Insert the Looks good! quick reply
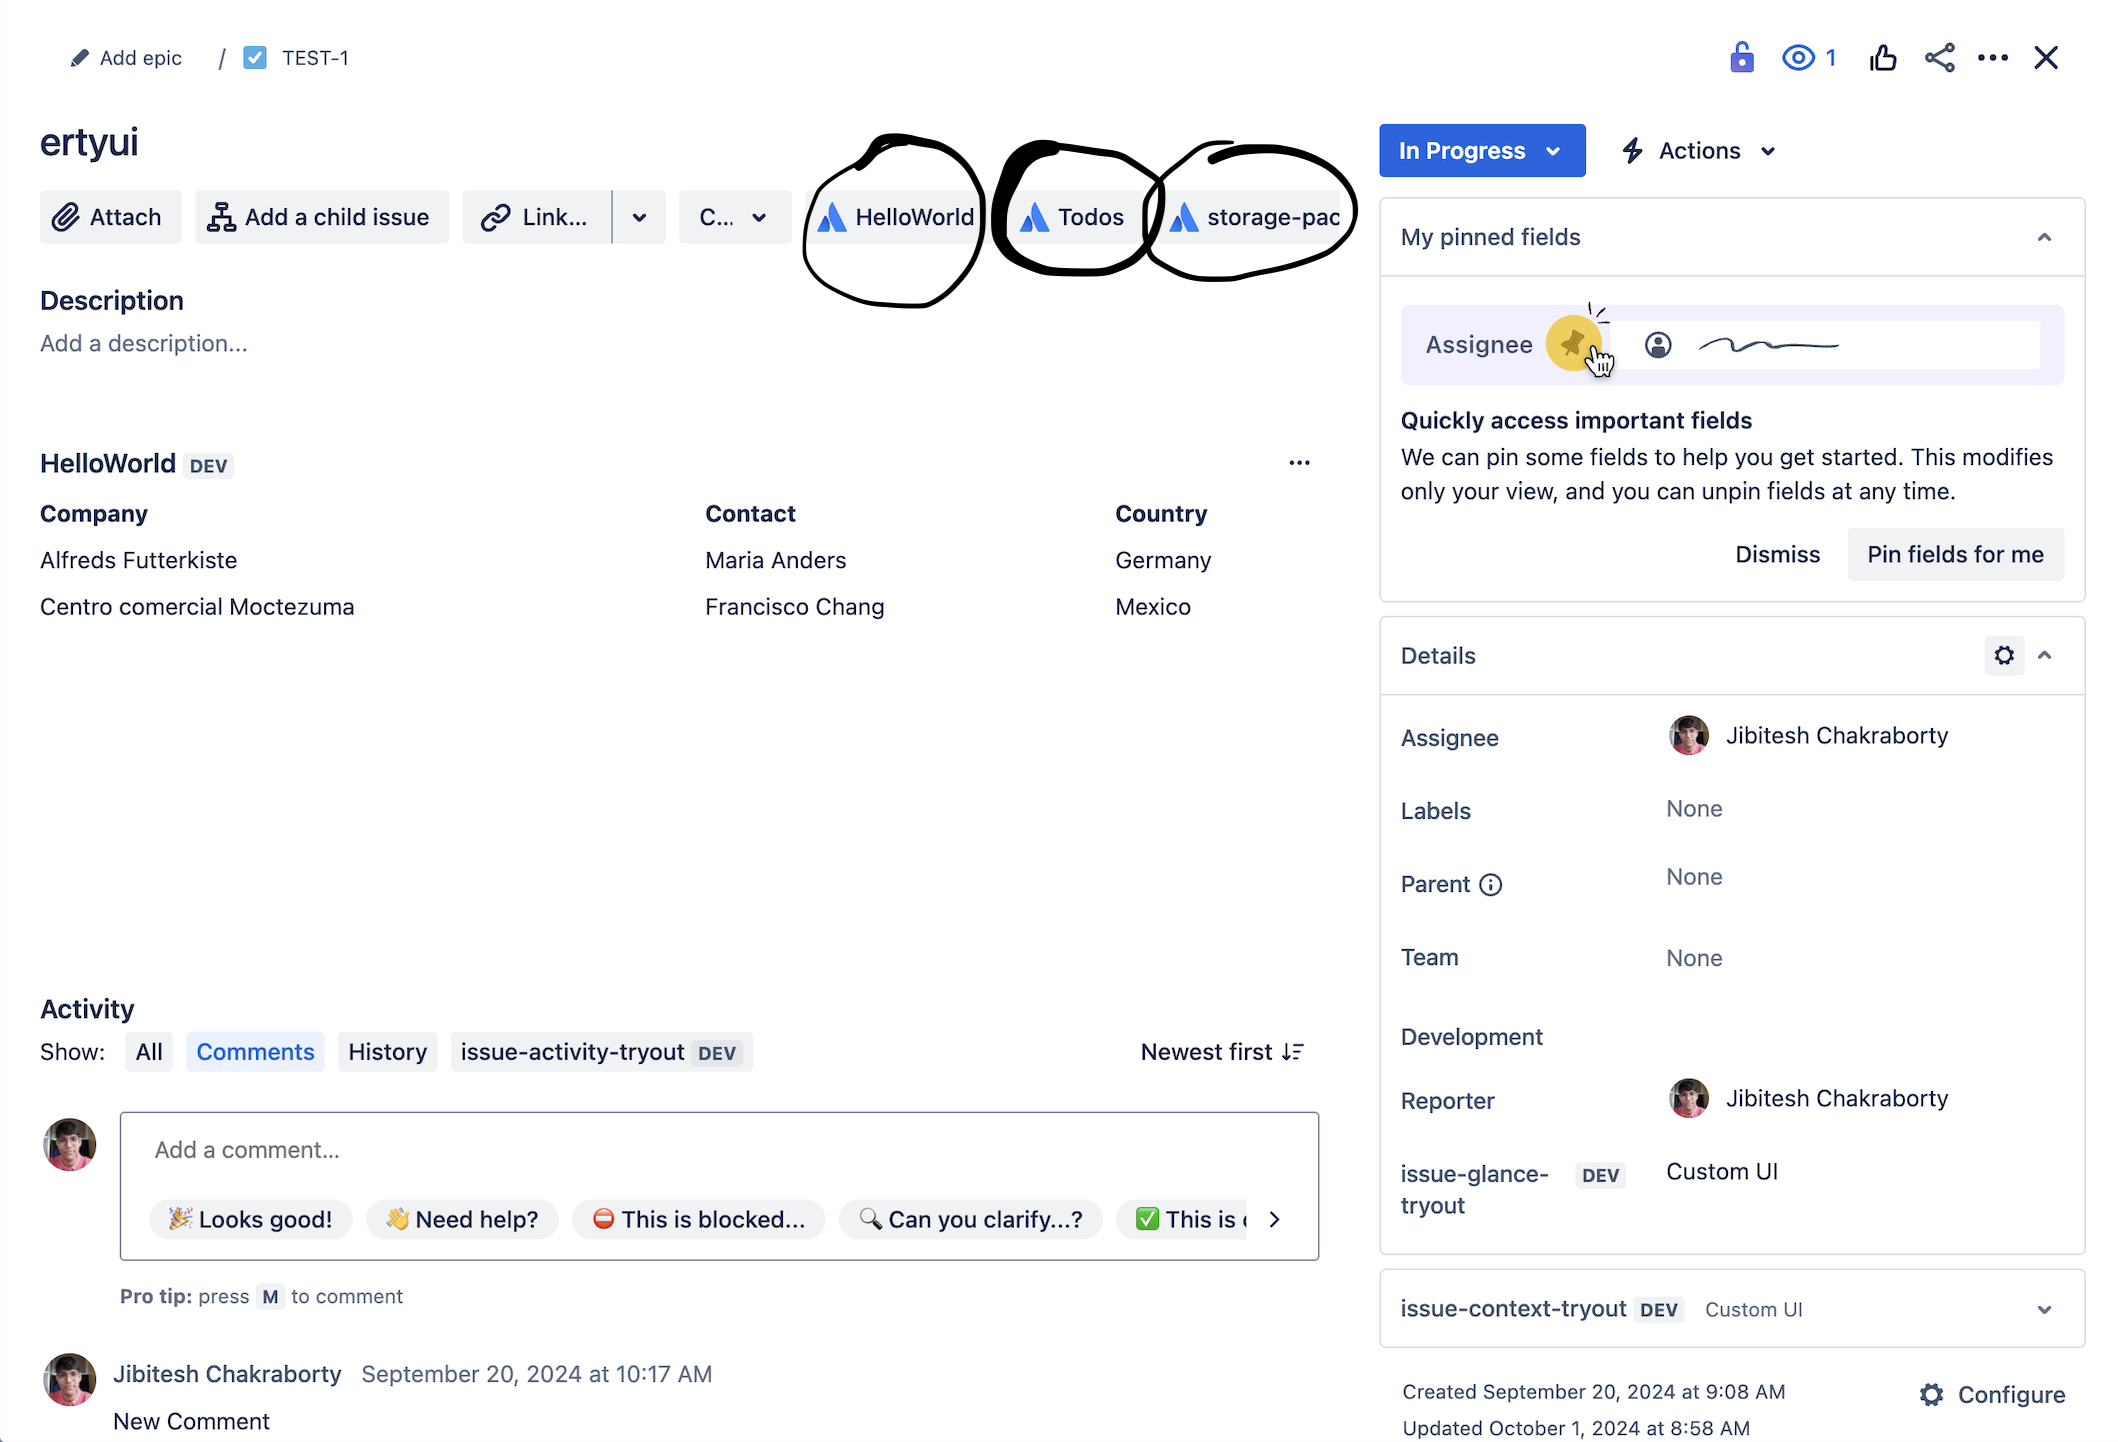The width and height of the screenshot is (2118, 1442). click(251, 1219)
